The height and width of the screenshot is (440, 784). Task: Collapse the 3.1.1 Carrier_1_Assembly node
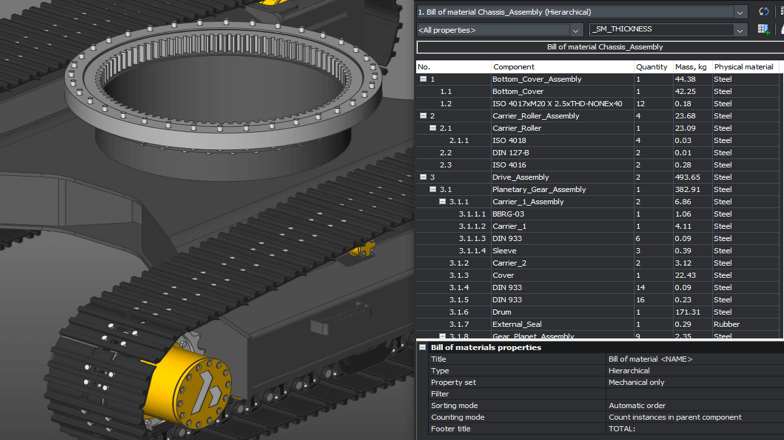[442, 202]
